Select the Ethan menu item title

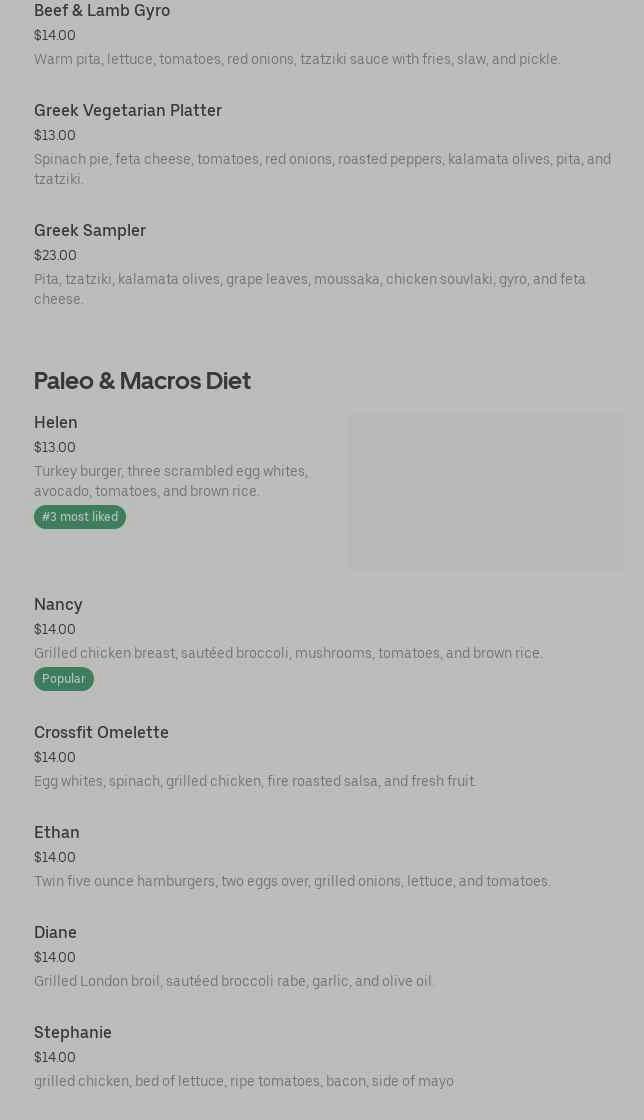[x=57, y=832]
